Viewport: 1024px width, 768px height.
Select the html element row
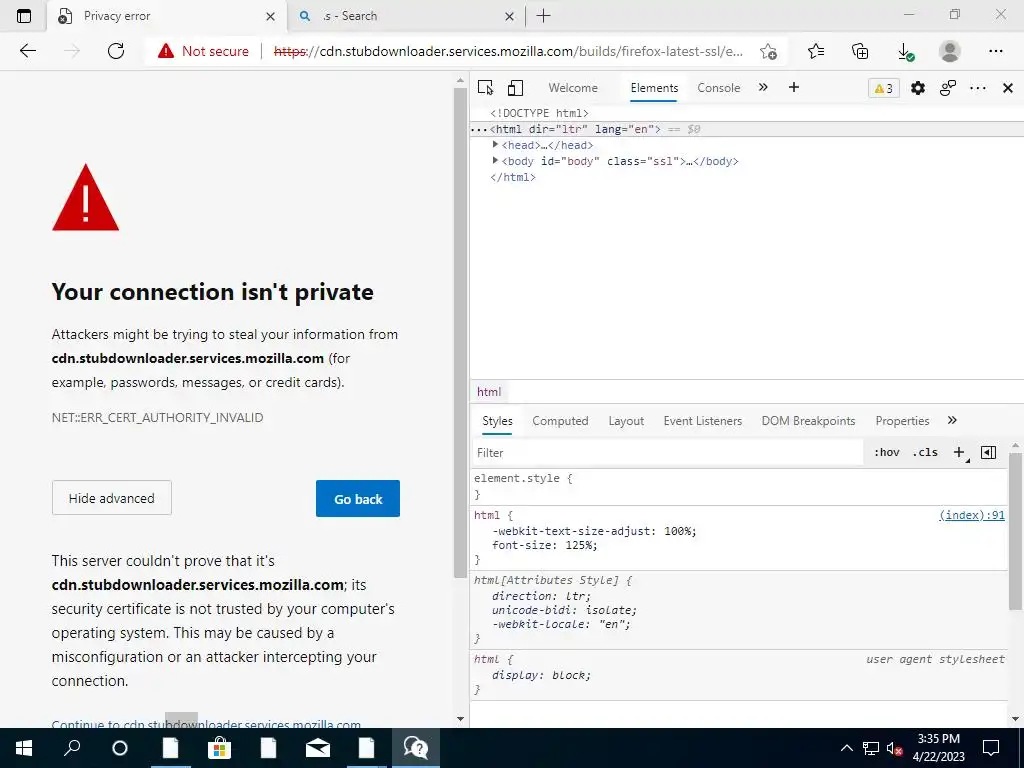click(x=746, y=129)
